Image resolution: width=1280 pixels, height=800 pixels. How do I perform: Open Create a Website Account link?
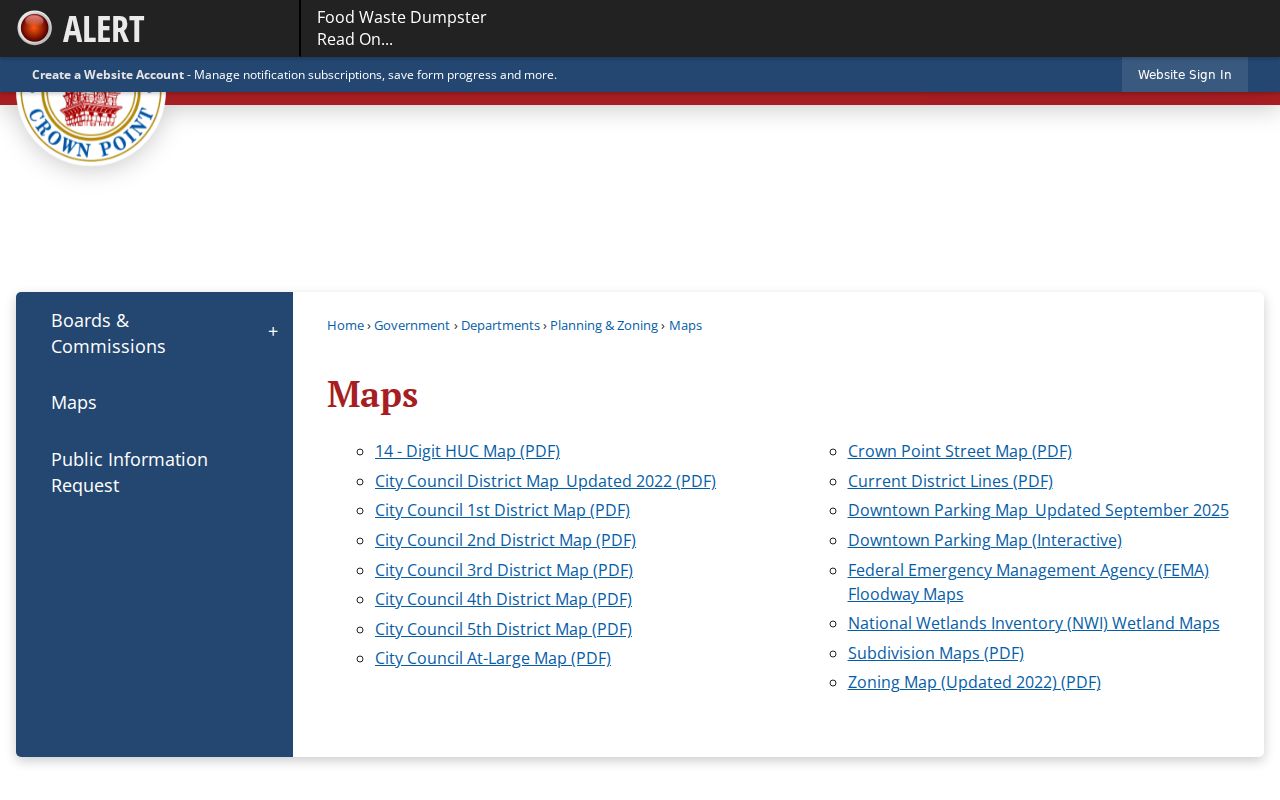pyautogui.click(x=108, y=75)
